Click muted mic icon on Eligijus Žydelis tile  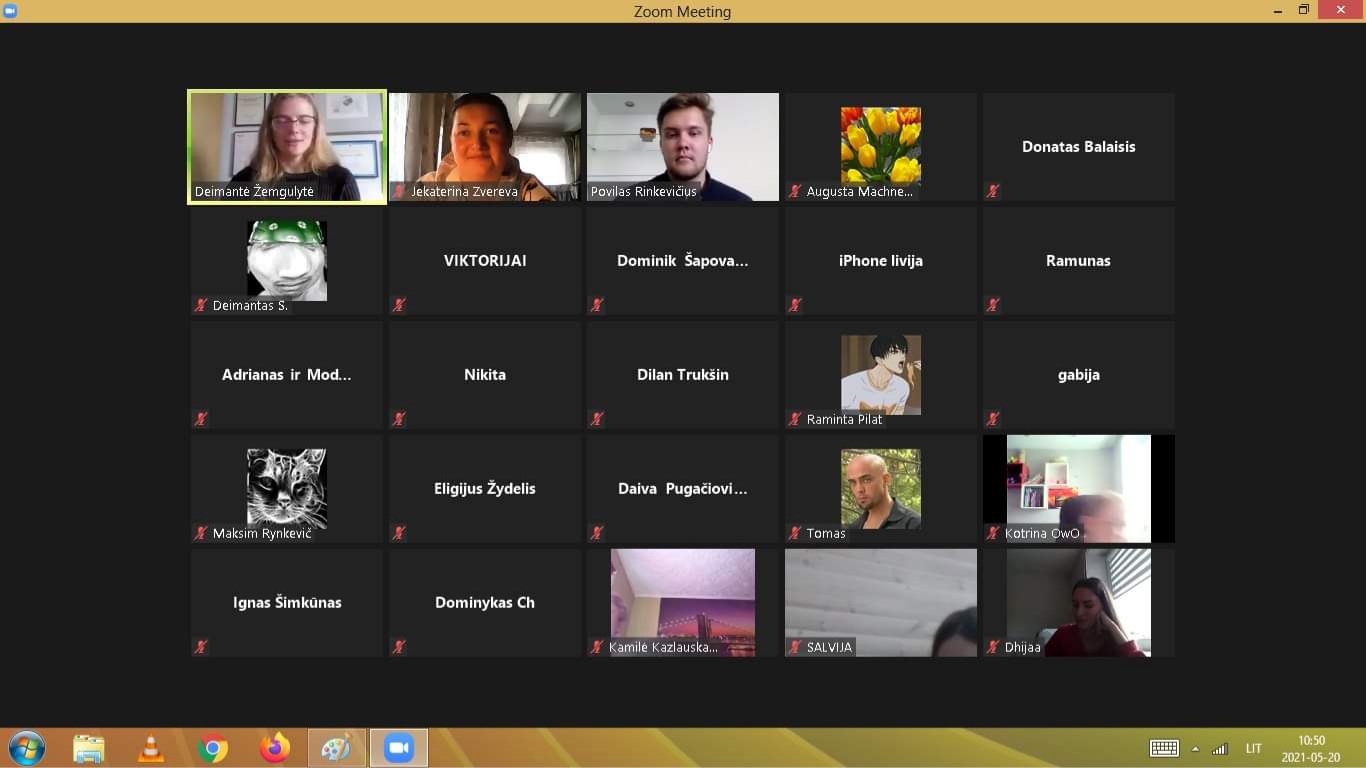click(399, 533)
